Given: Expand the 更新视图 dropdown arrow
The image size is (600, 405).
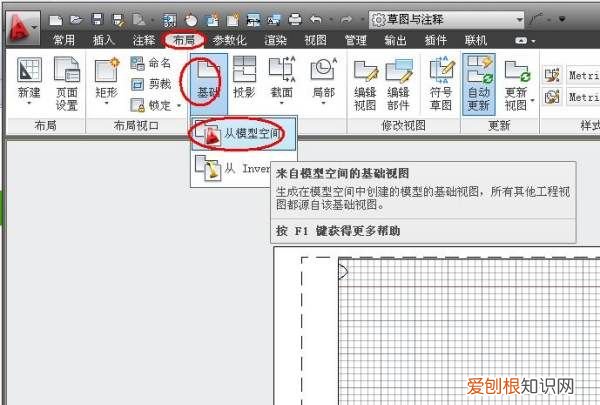Looking at the screenshot, I should pyautogui.click(x=533, y=101).
